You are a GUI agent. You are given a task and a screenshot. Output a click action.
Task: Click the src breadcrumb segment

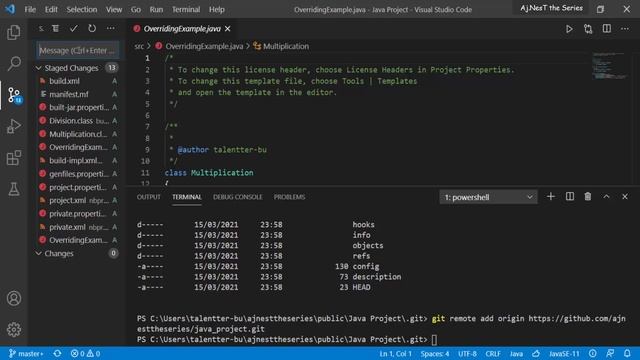pyautogui.click(x=139, y=46)
